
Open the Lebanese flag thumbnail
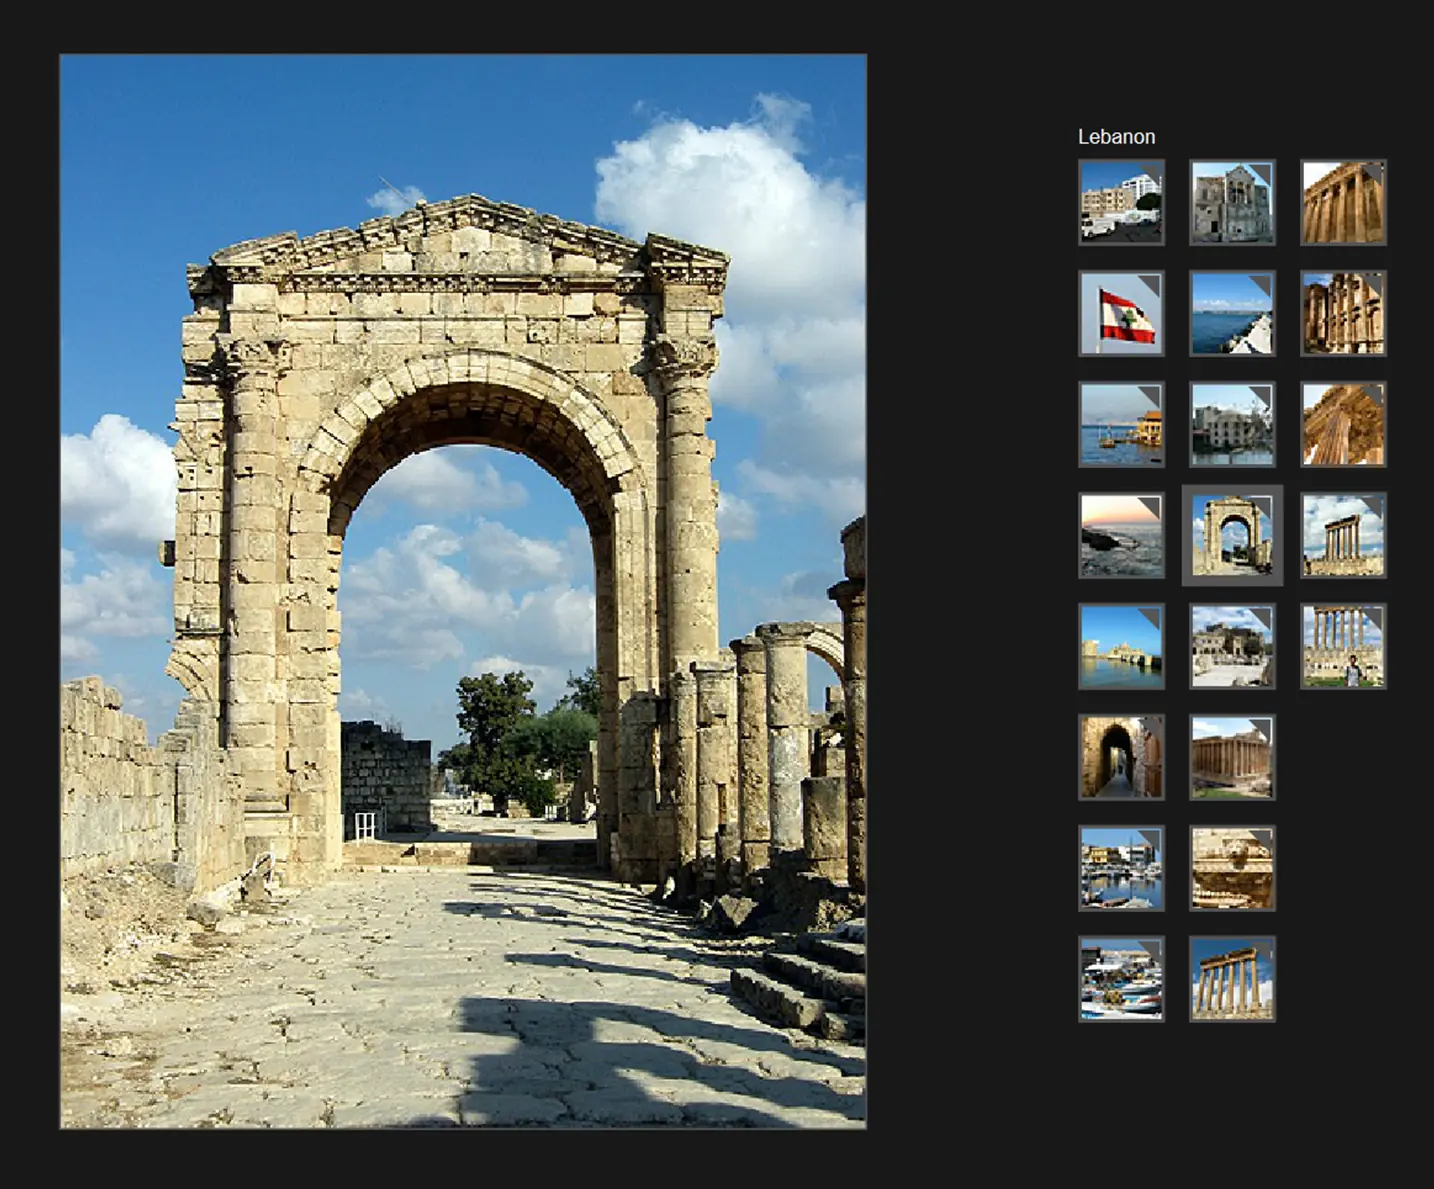pyautogui.click(x=1121, y=313)
